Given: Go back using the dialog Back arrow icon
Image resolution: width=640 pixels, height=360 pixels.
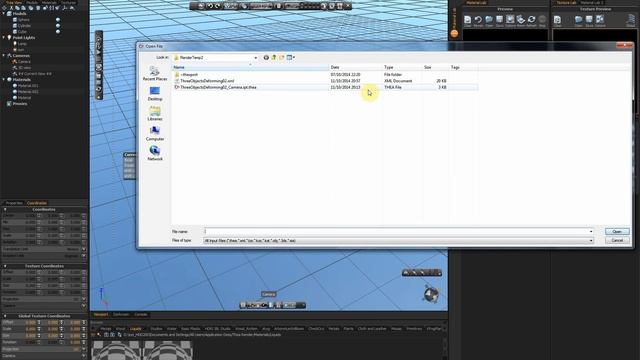Looking at the screenshot, I should pyautogui.click(x=266, y=58).
